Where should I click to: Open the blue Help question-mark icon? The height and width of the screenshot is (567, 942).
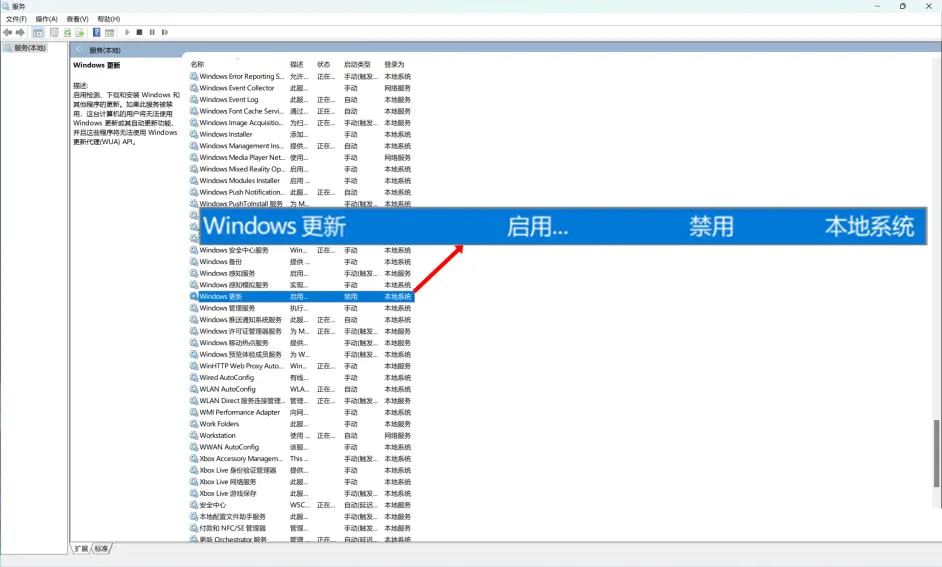[96, 32]
